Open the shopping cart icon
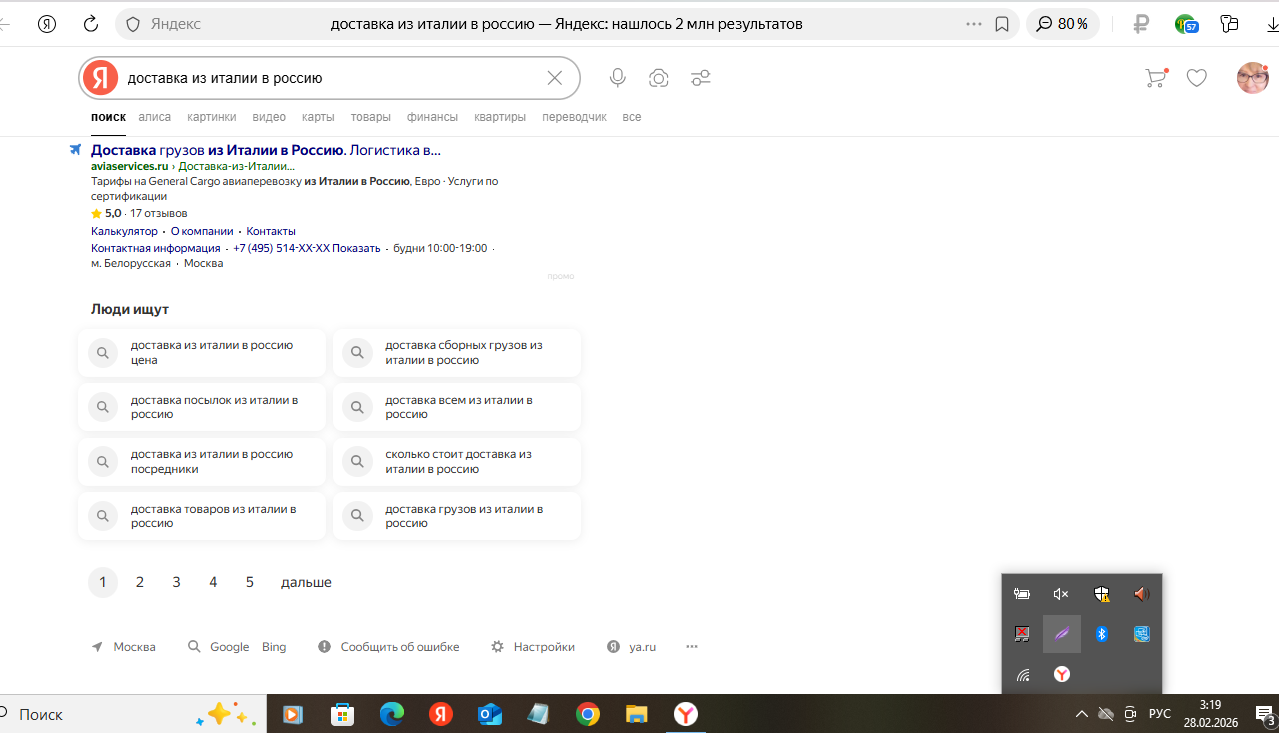1279x733 pixels. tap(1155, 78)
